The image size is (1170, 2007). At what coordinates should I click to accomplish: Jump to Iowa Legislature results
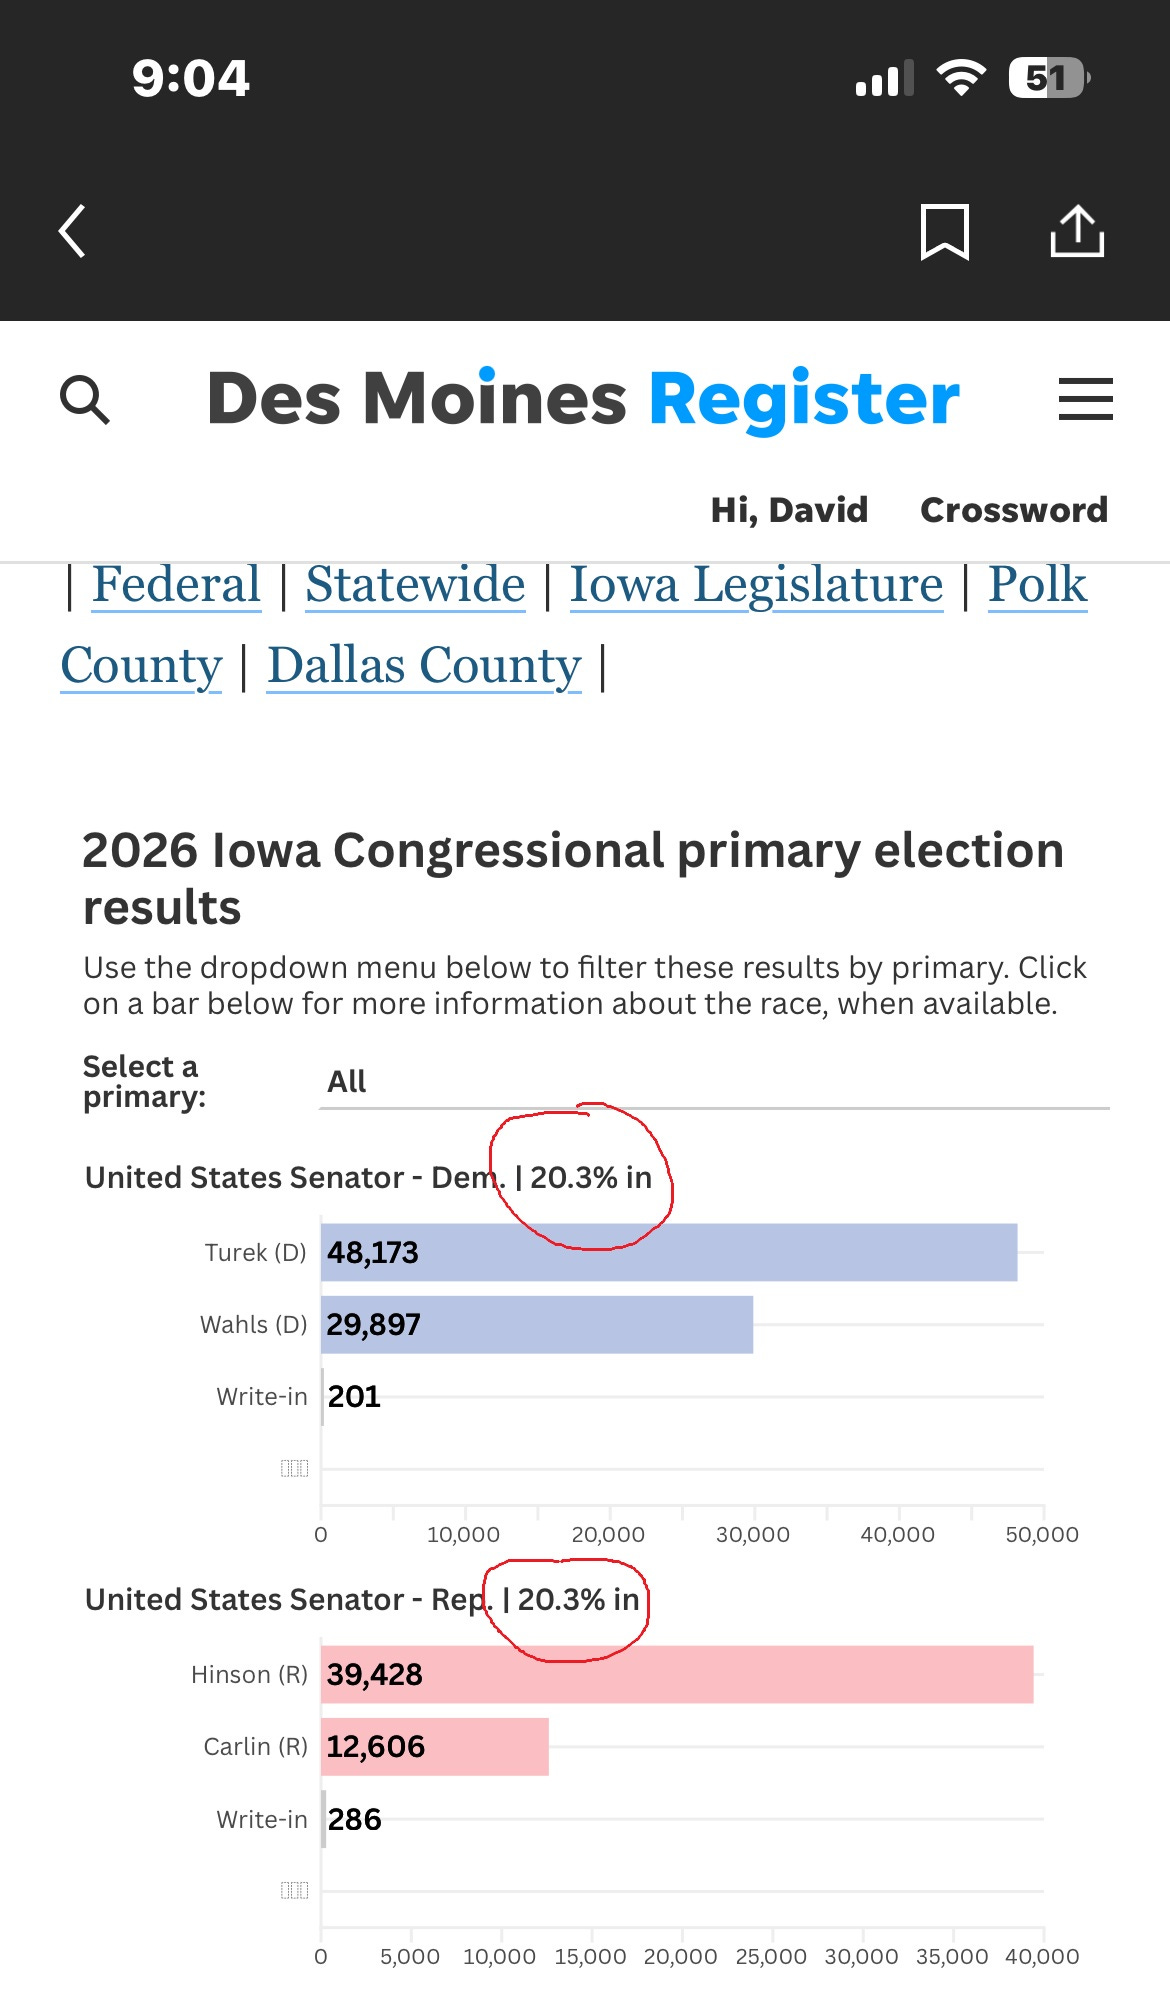tap(756, 586)
